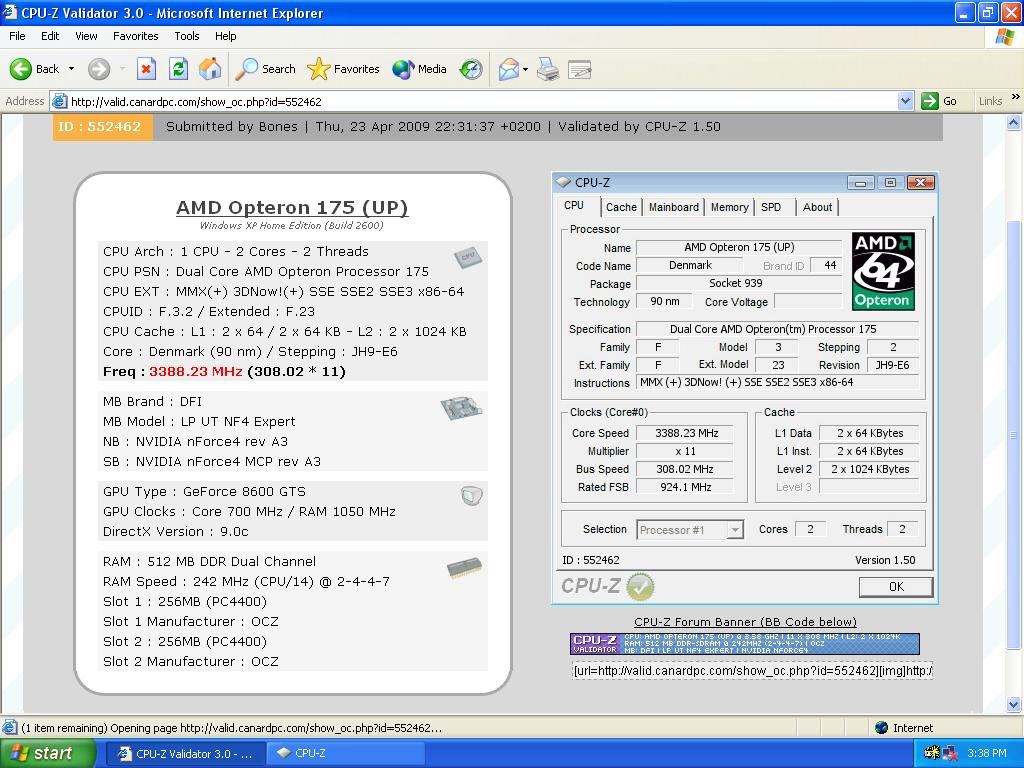Open Favorites star toolbar button
Screen dimensions: 1024x768
click(x=343, y=69)
